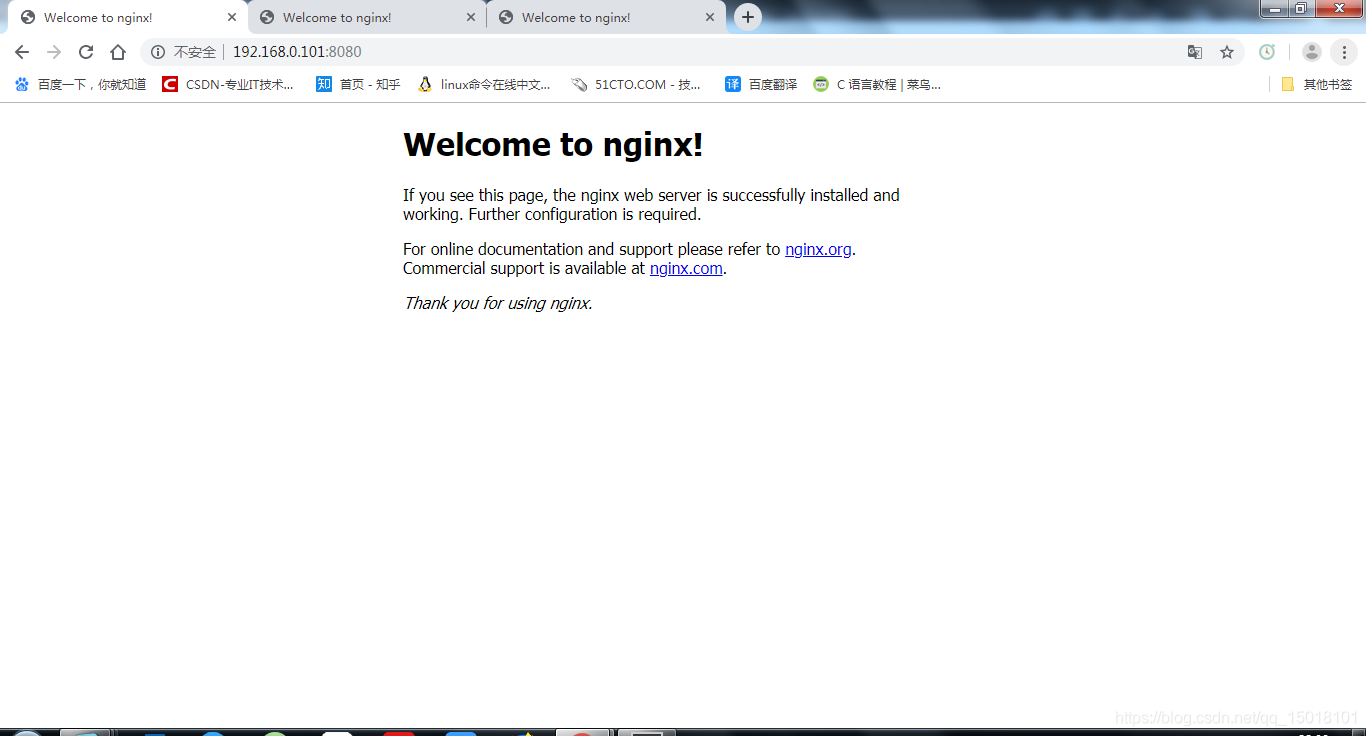Open the Chrome three-dot menu

click(1345, 52)
